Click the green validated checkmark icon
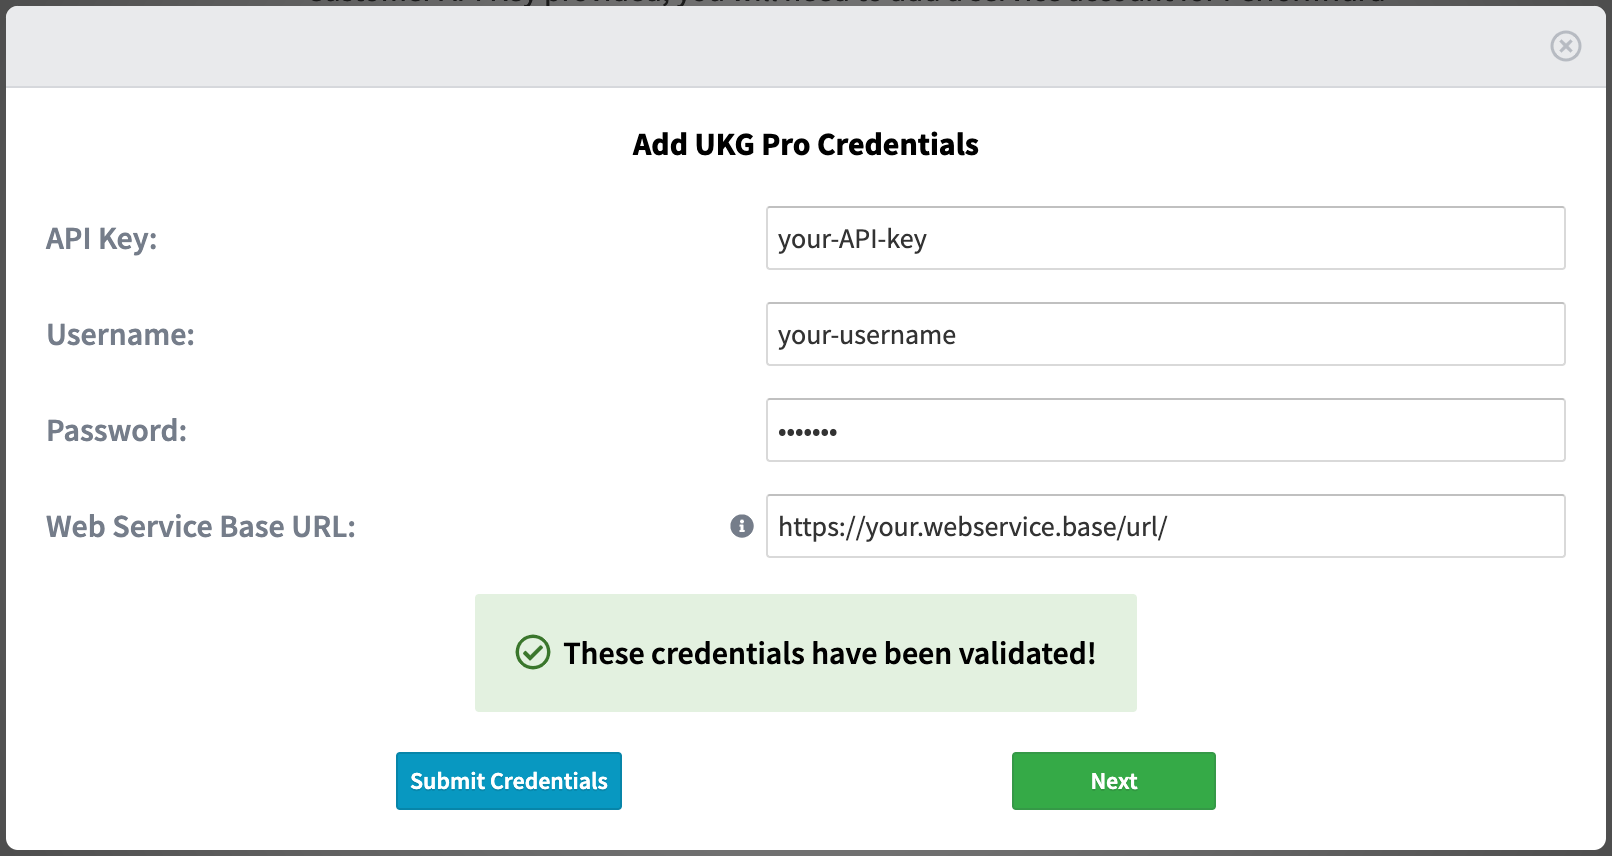1612x856 pixels. click(532, 653)
